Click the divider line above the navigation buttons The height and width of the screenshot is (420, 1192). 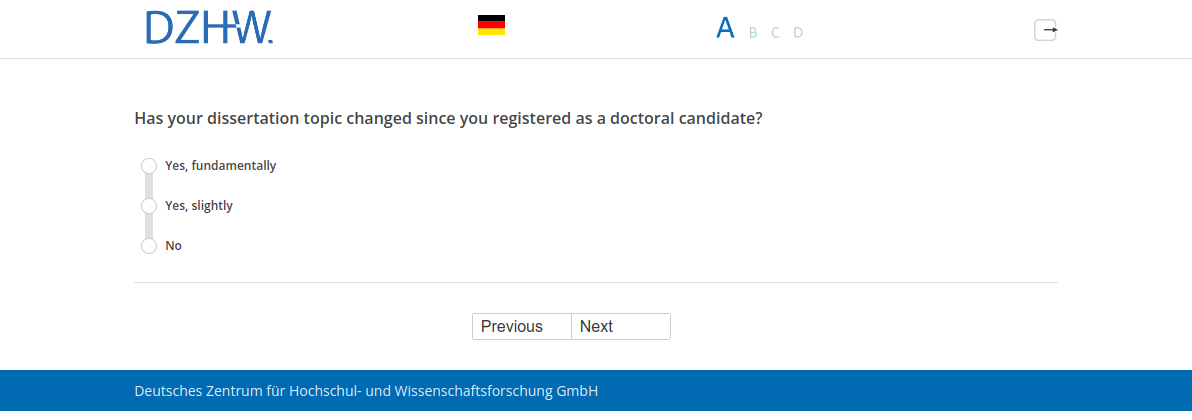pos(596,283)
